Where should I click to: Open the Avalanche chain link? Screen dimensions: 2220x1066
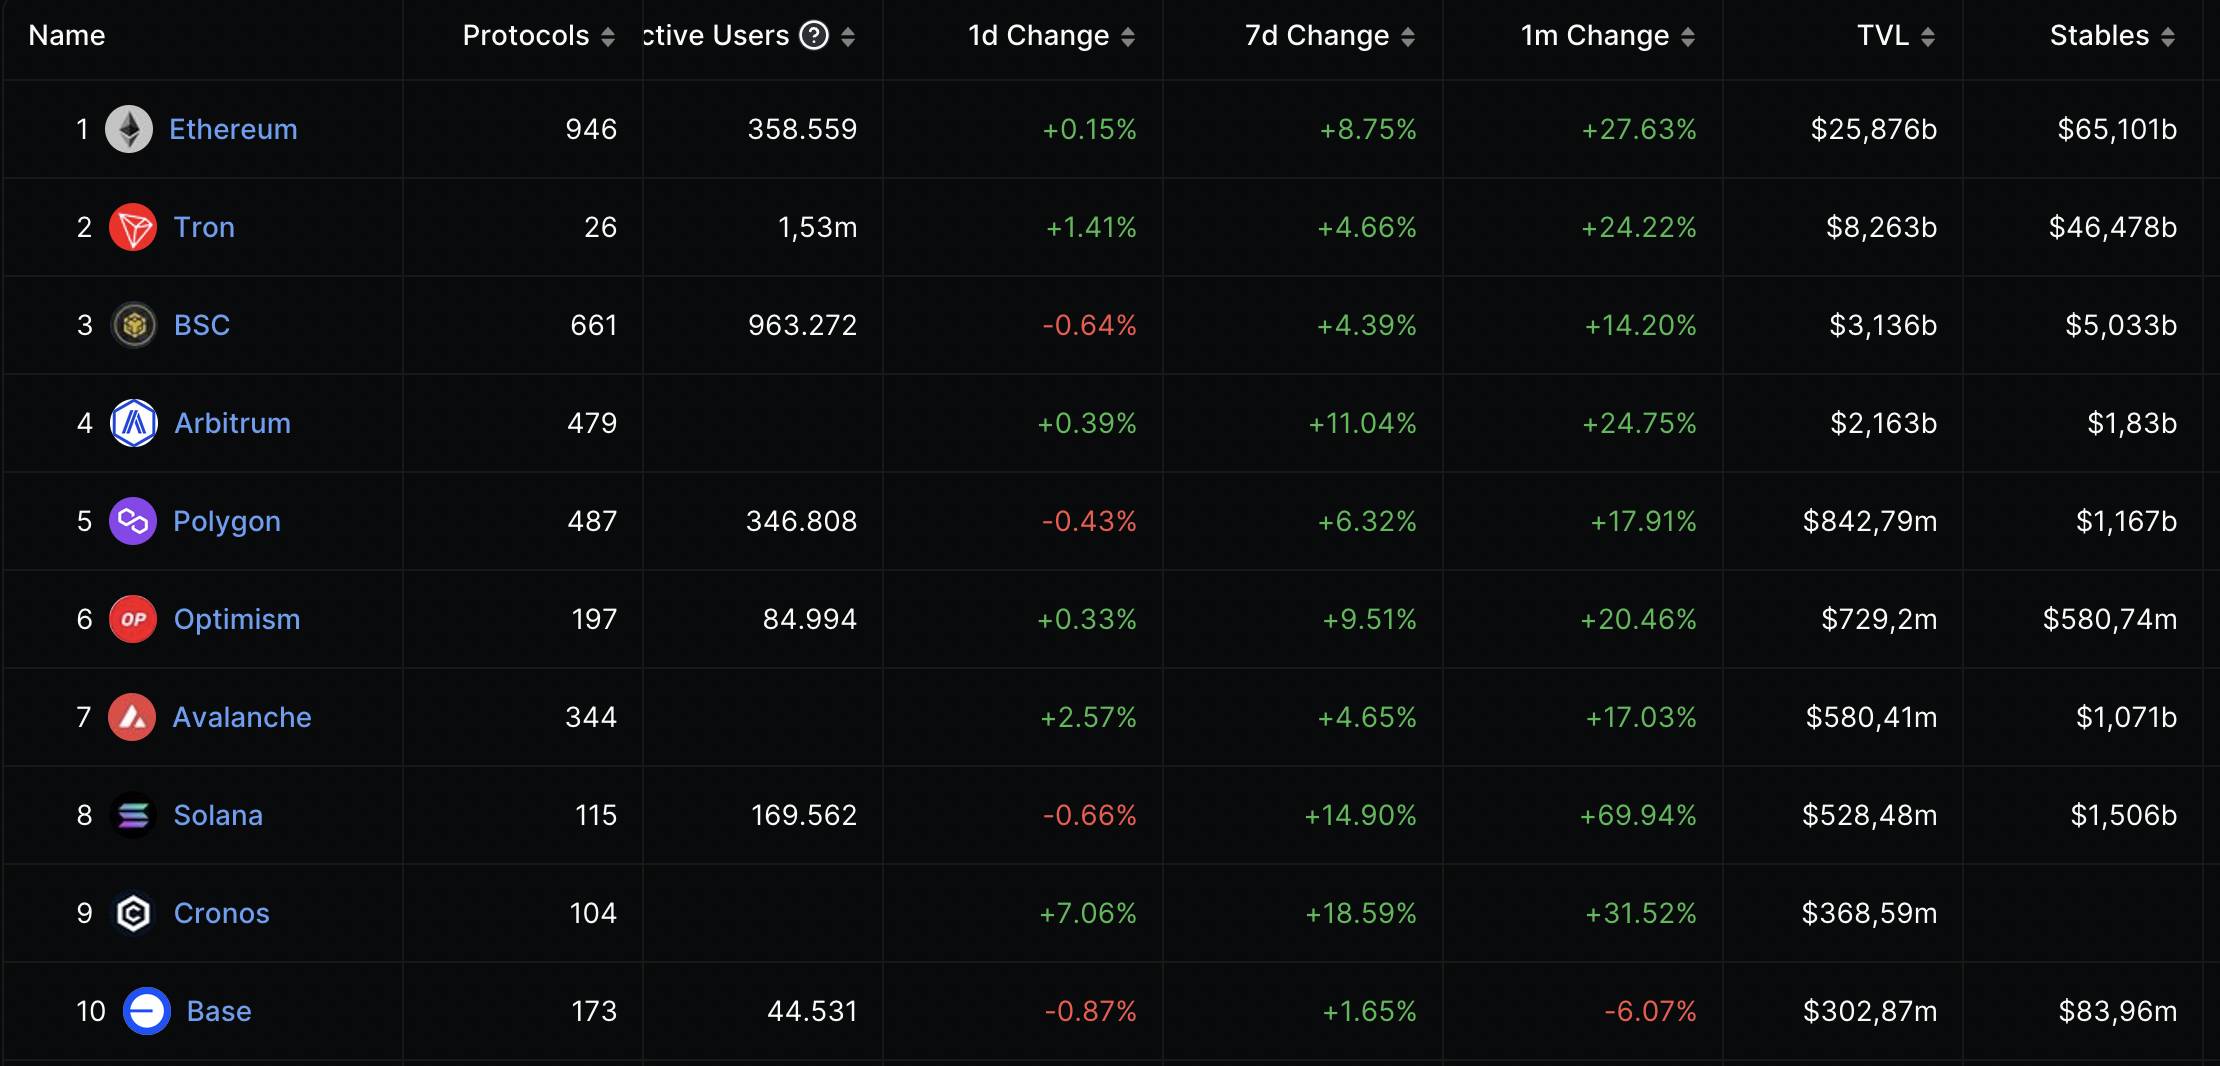coord(242,717)
